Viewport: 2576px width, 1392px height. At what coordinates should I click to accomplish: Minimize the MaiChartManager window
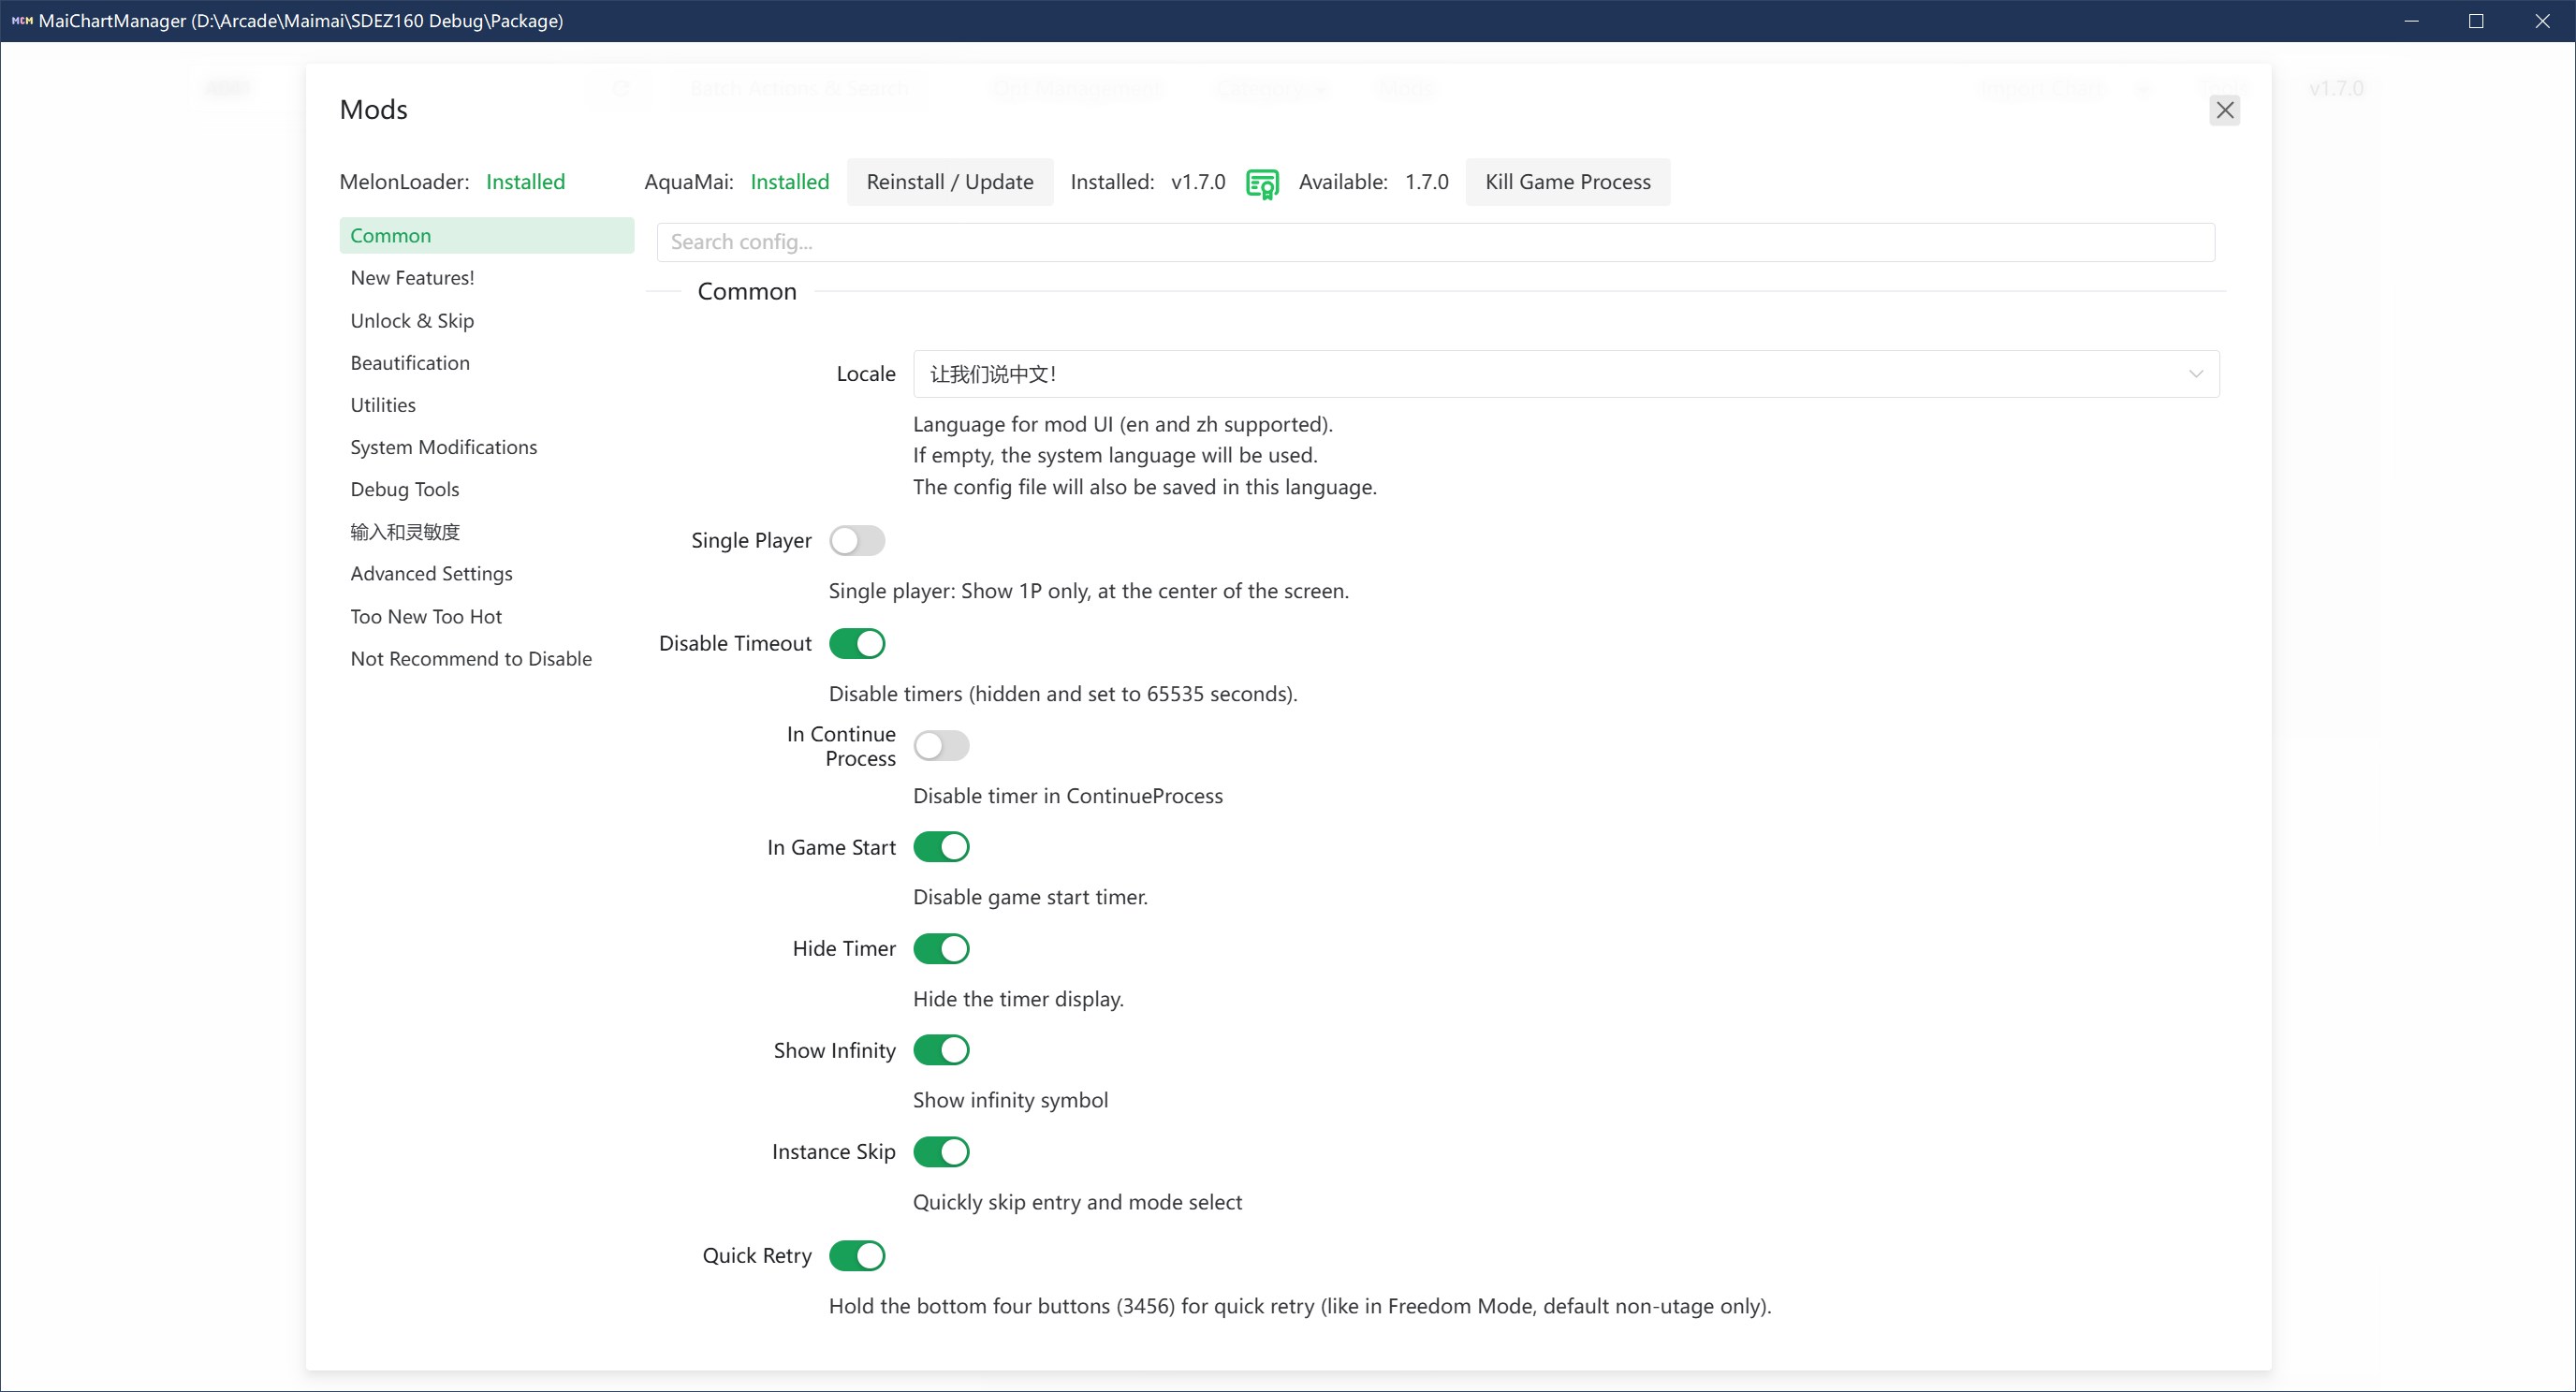pyautogui.click(x=2411, y=20)
